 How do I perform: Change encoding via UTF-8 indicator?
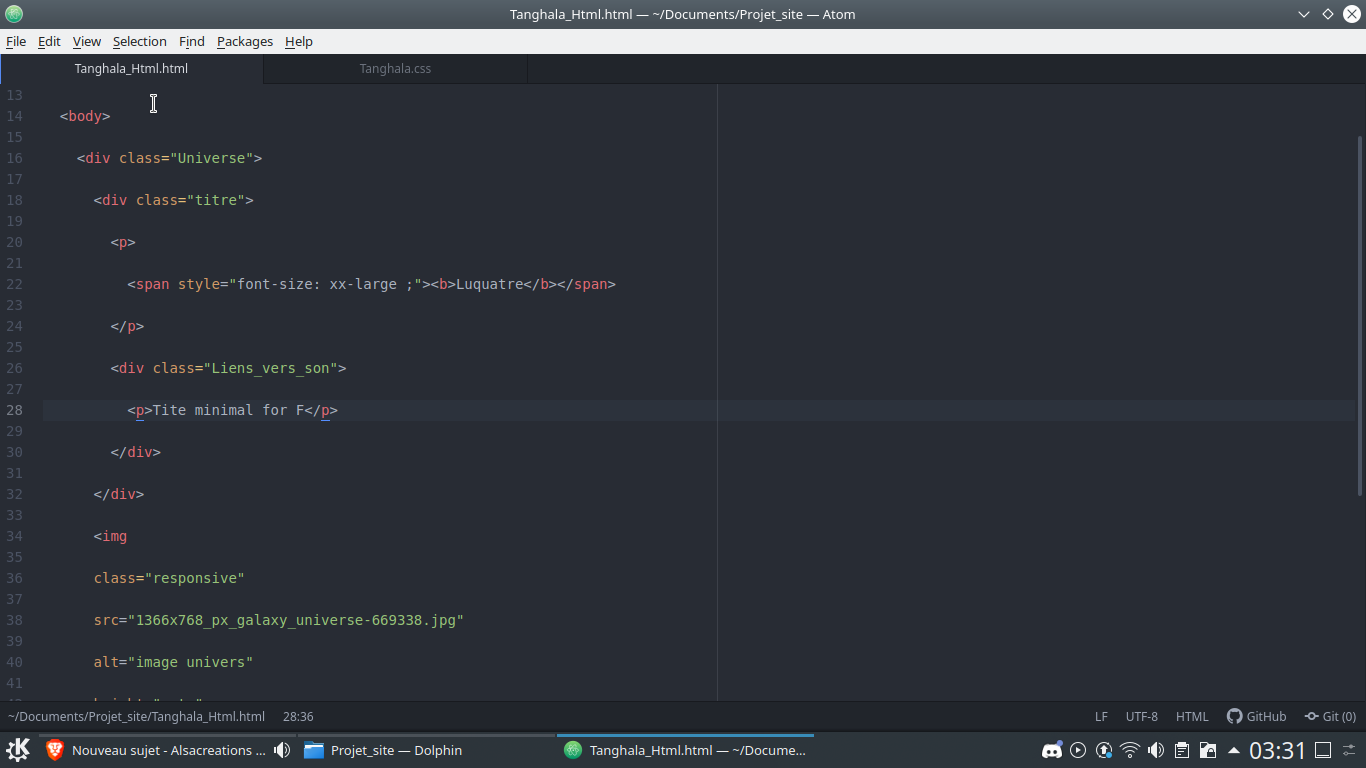[x=1142, y=716]
